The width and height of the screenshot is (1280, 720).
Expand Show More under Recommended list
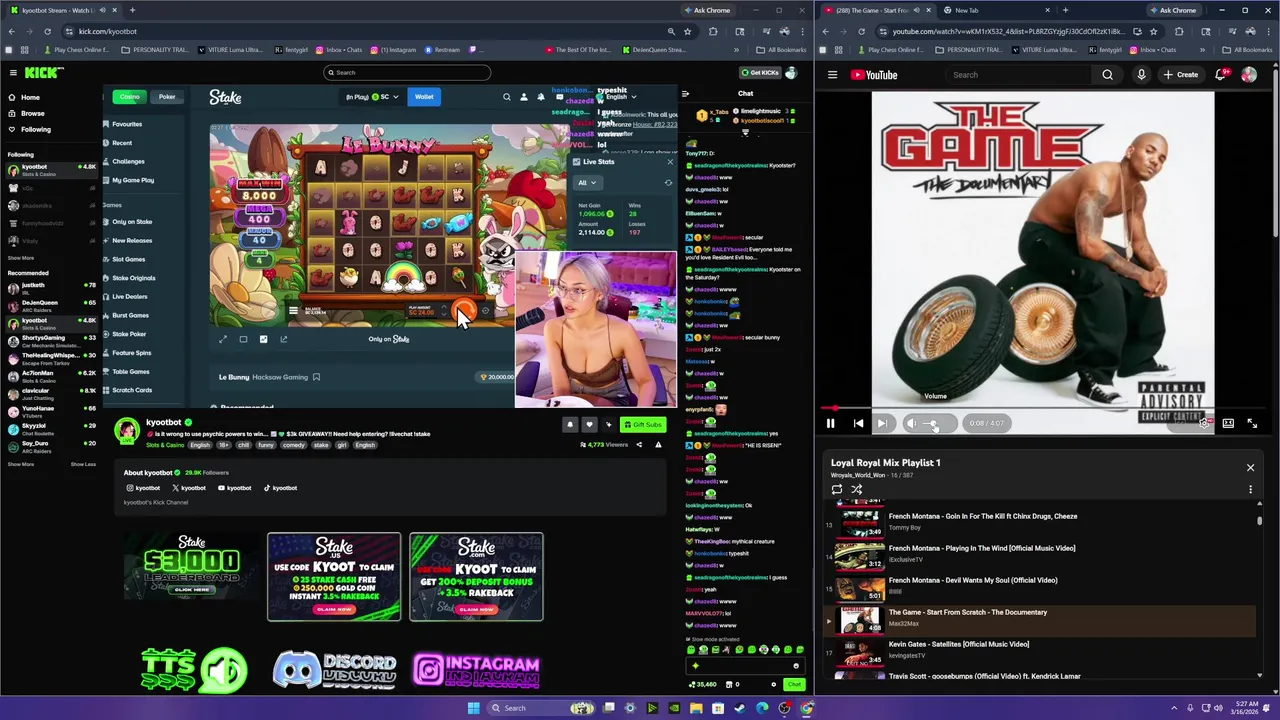20,464
